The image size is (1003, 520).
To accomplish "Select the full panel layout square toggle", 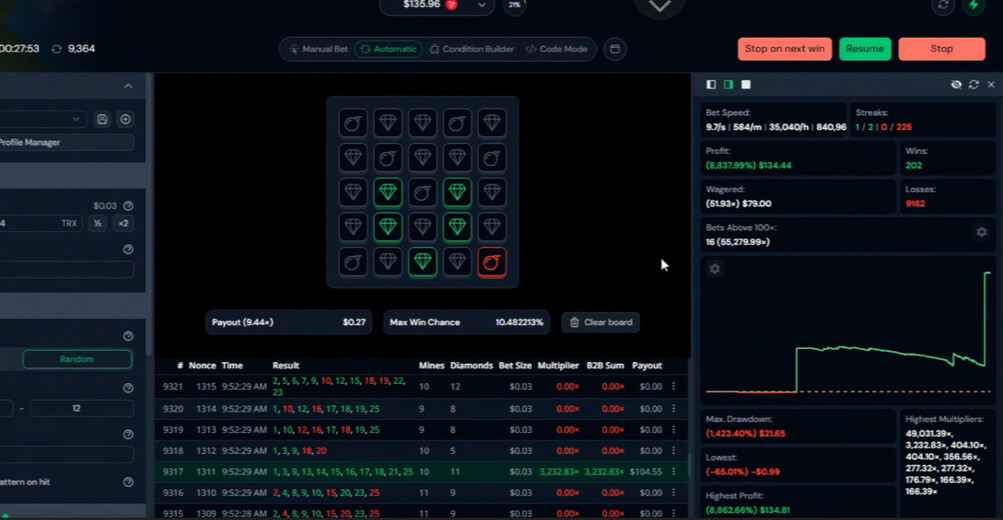I will [746, 85].
